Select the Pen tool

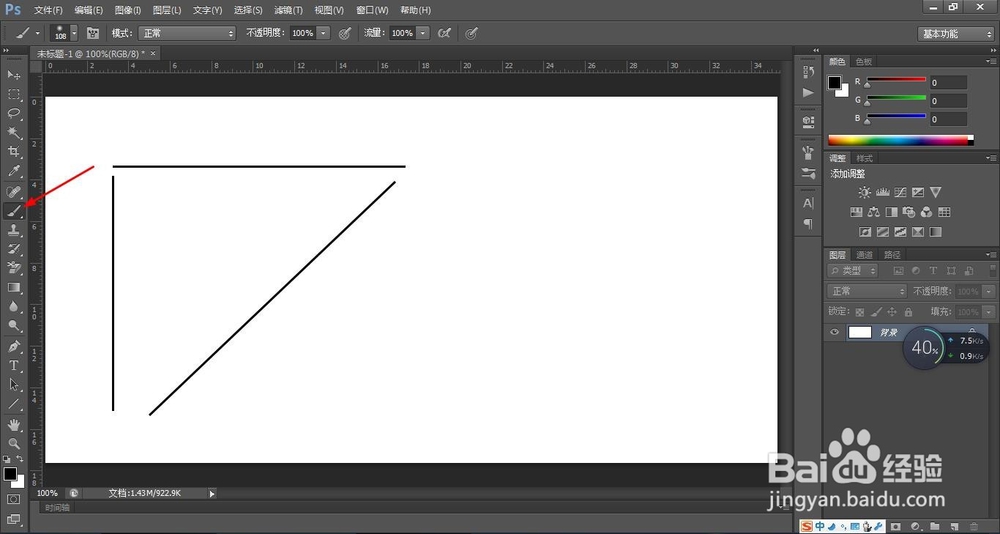[13, 347]
